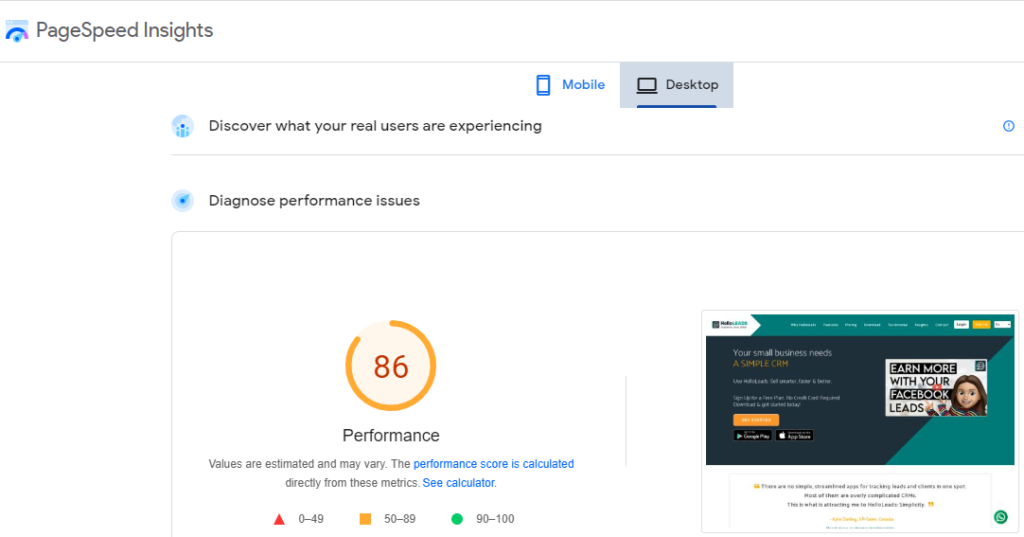Follow the "See calculator" link
This screenshot has width=1024, height=537.
pyautogui.click(x=458, y=483)
